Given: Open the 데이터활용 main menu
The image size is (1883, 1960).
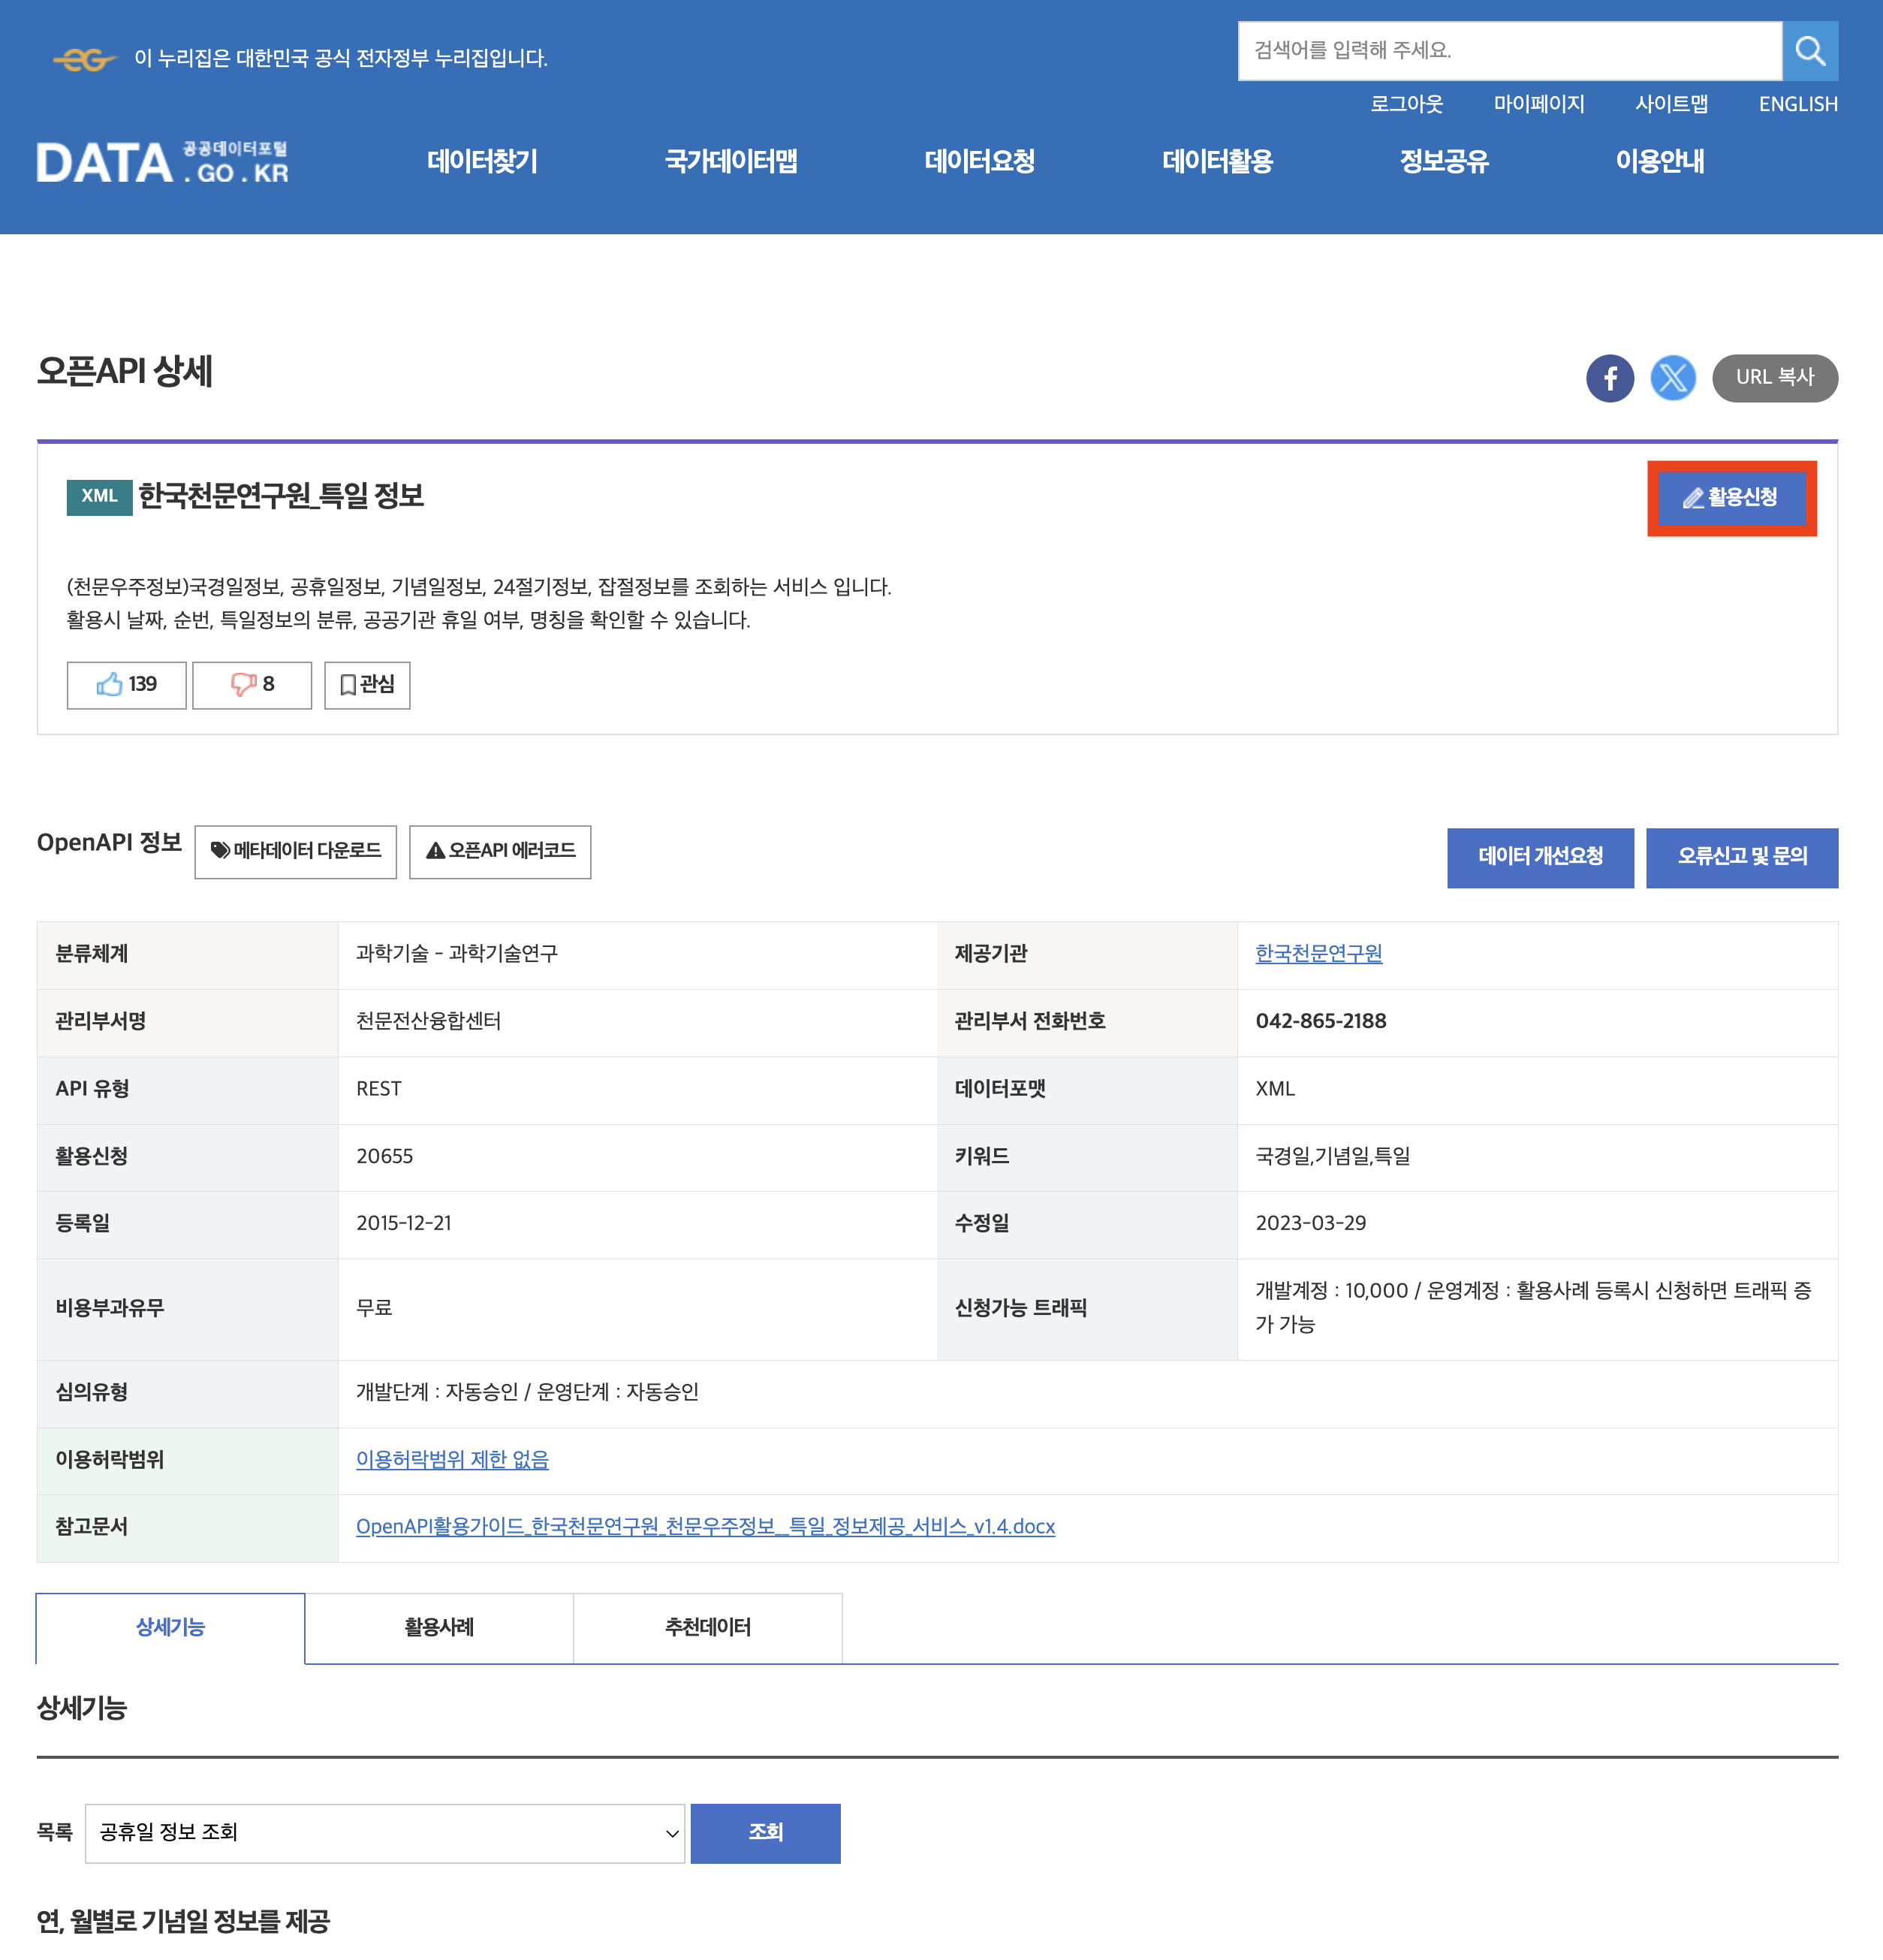Looking at the screenshot, I should (x=1217, y=161).
